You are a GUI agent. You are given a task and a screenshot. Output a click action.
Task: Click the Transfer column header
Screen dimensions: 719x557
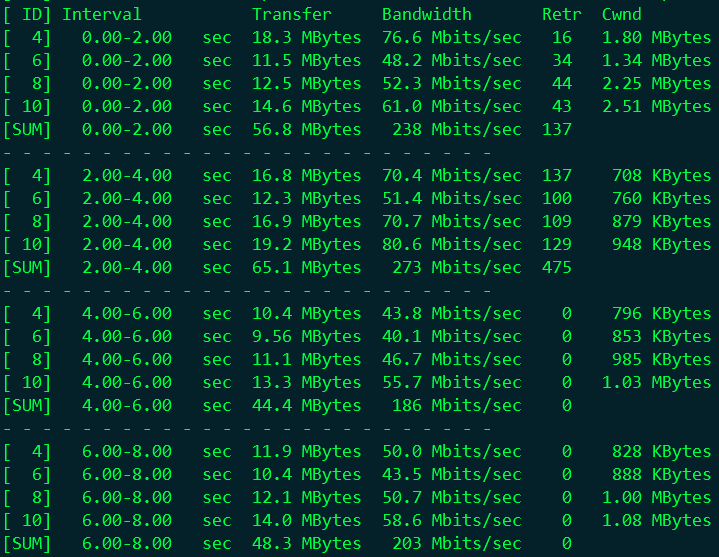[x=291, y=14]
